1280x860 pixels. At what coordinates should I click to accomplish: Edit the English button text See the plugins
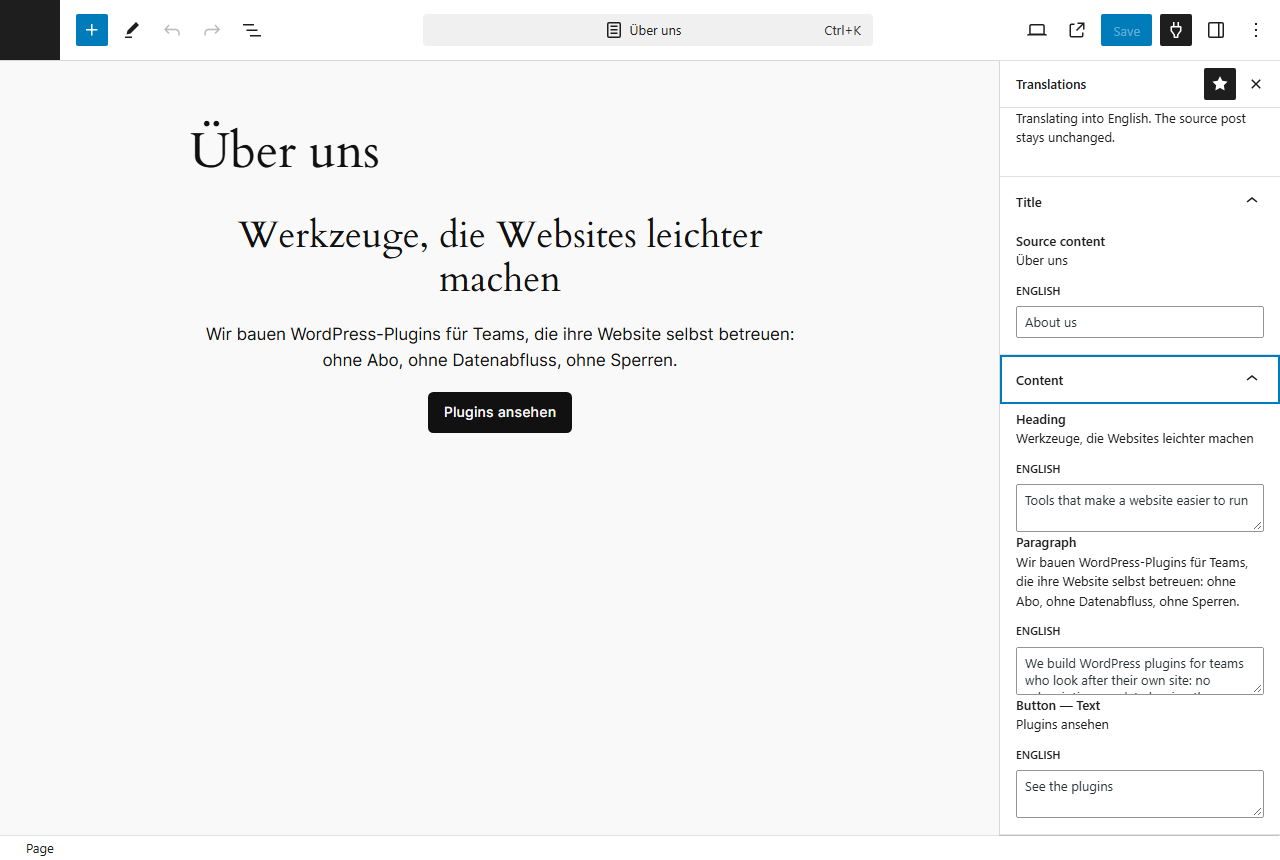1140,794
